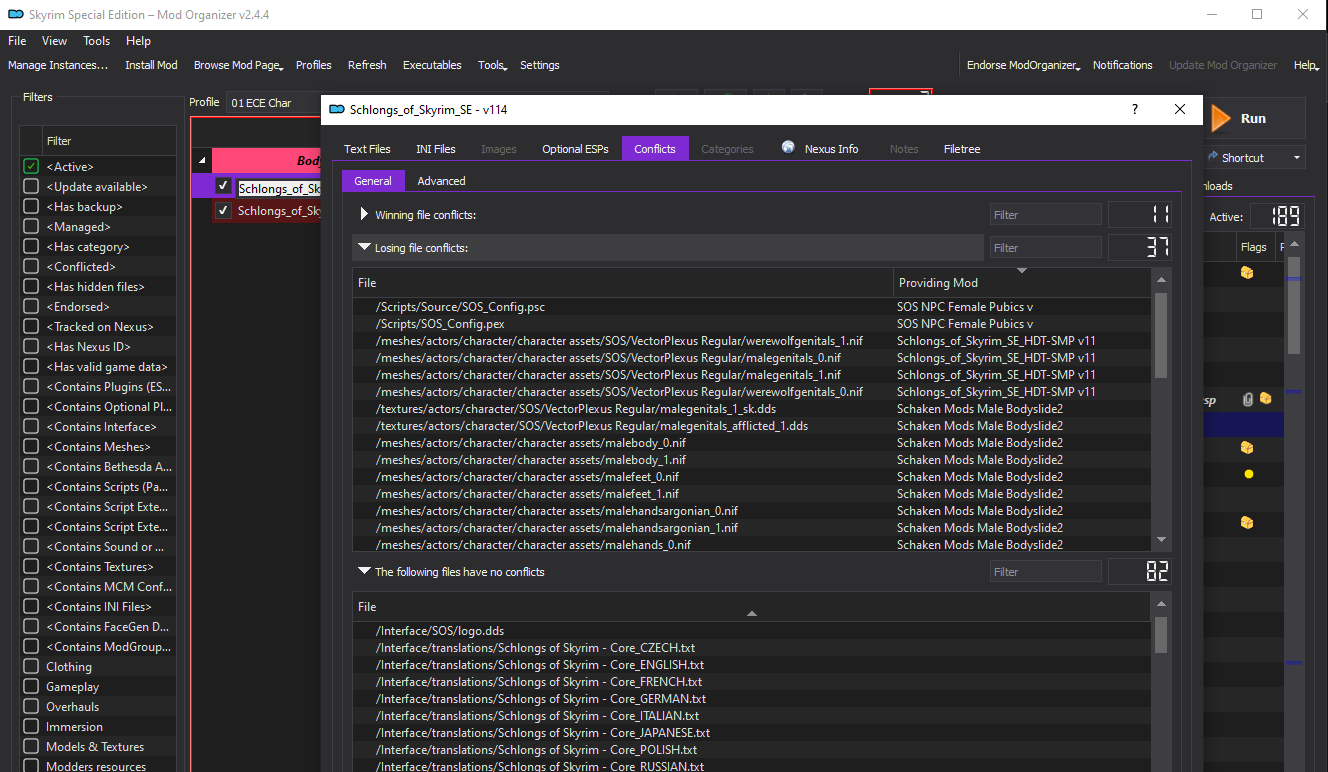1328x772 pixels.
Task: Click the yellow dot flag icon
Action: point(1248,474)
